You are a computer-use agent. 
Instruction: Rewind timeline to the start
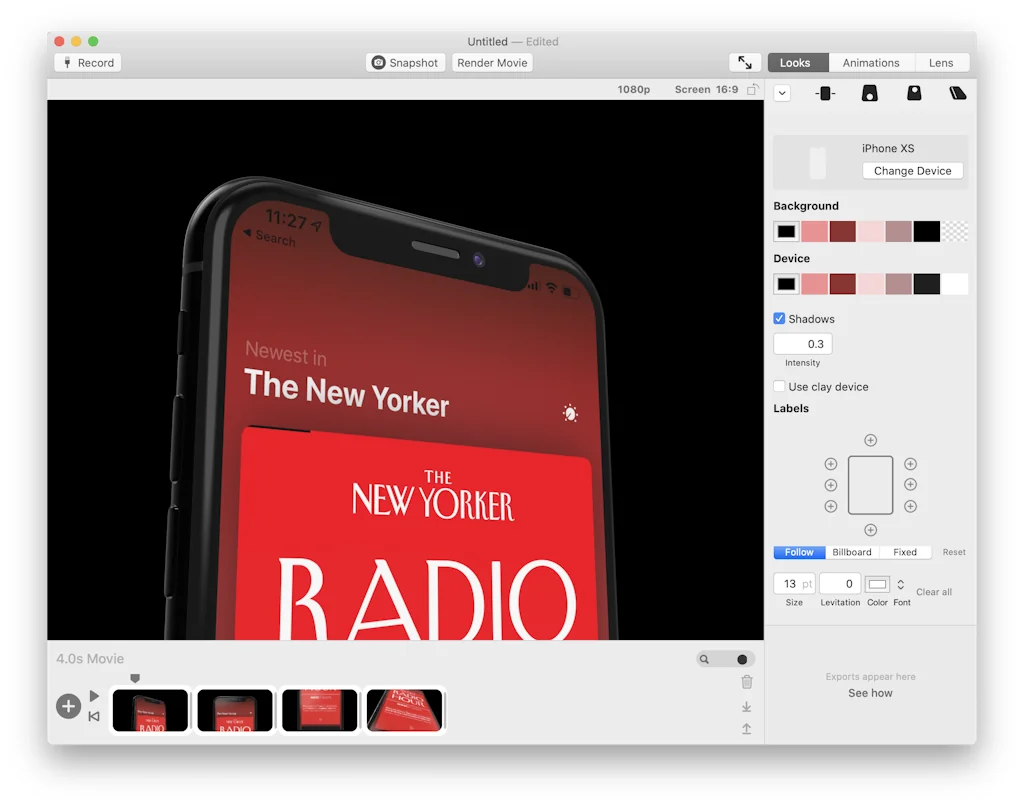(94, 716)
